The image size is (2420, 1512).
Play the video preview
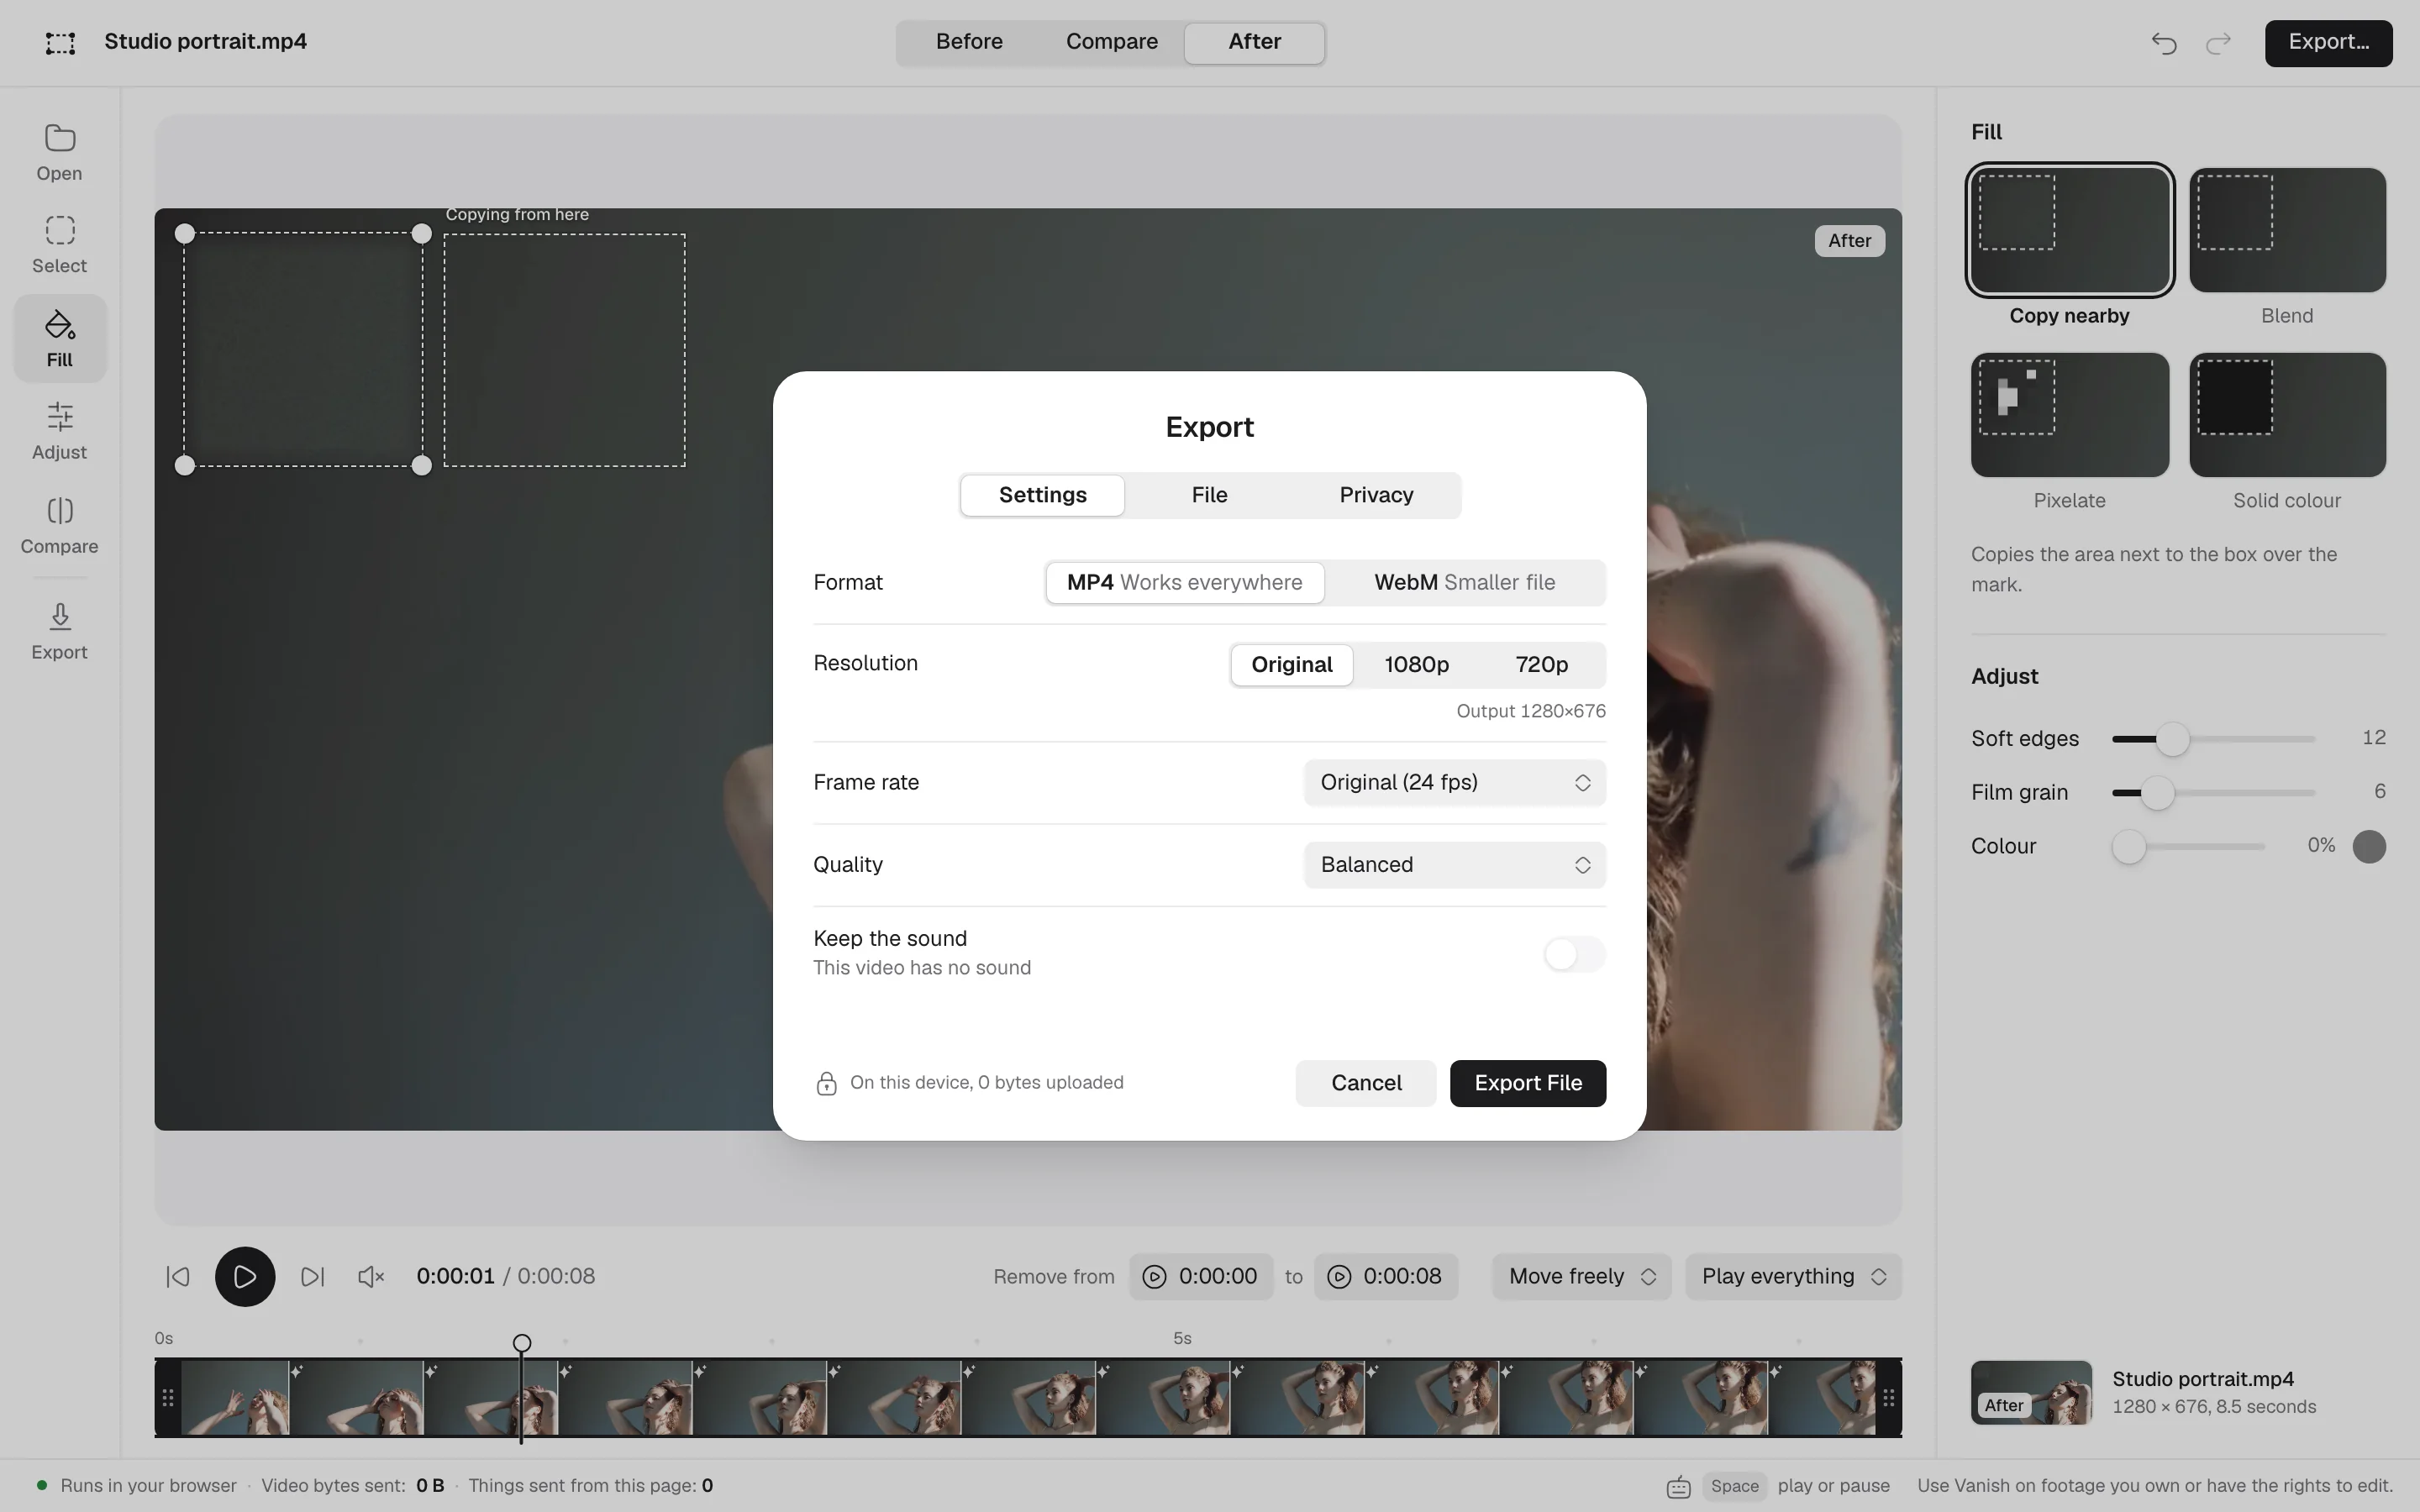[x=245, y=1276]
